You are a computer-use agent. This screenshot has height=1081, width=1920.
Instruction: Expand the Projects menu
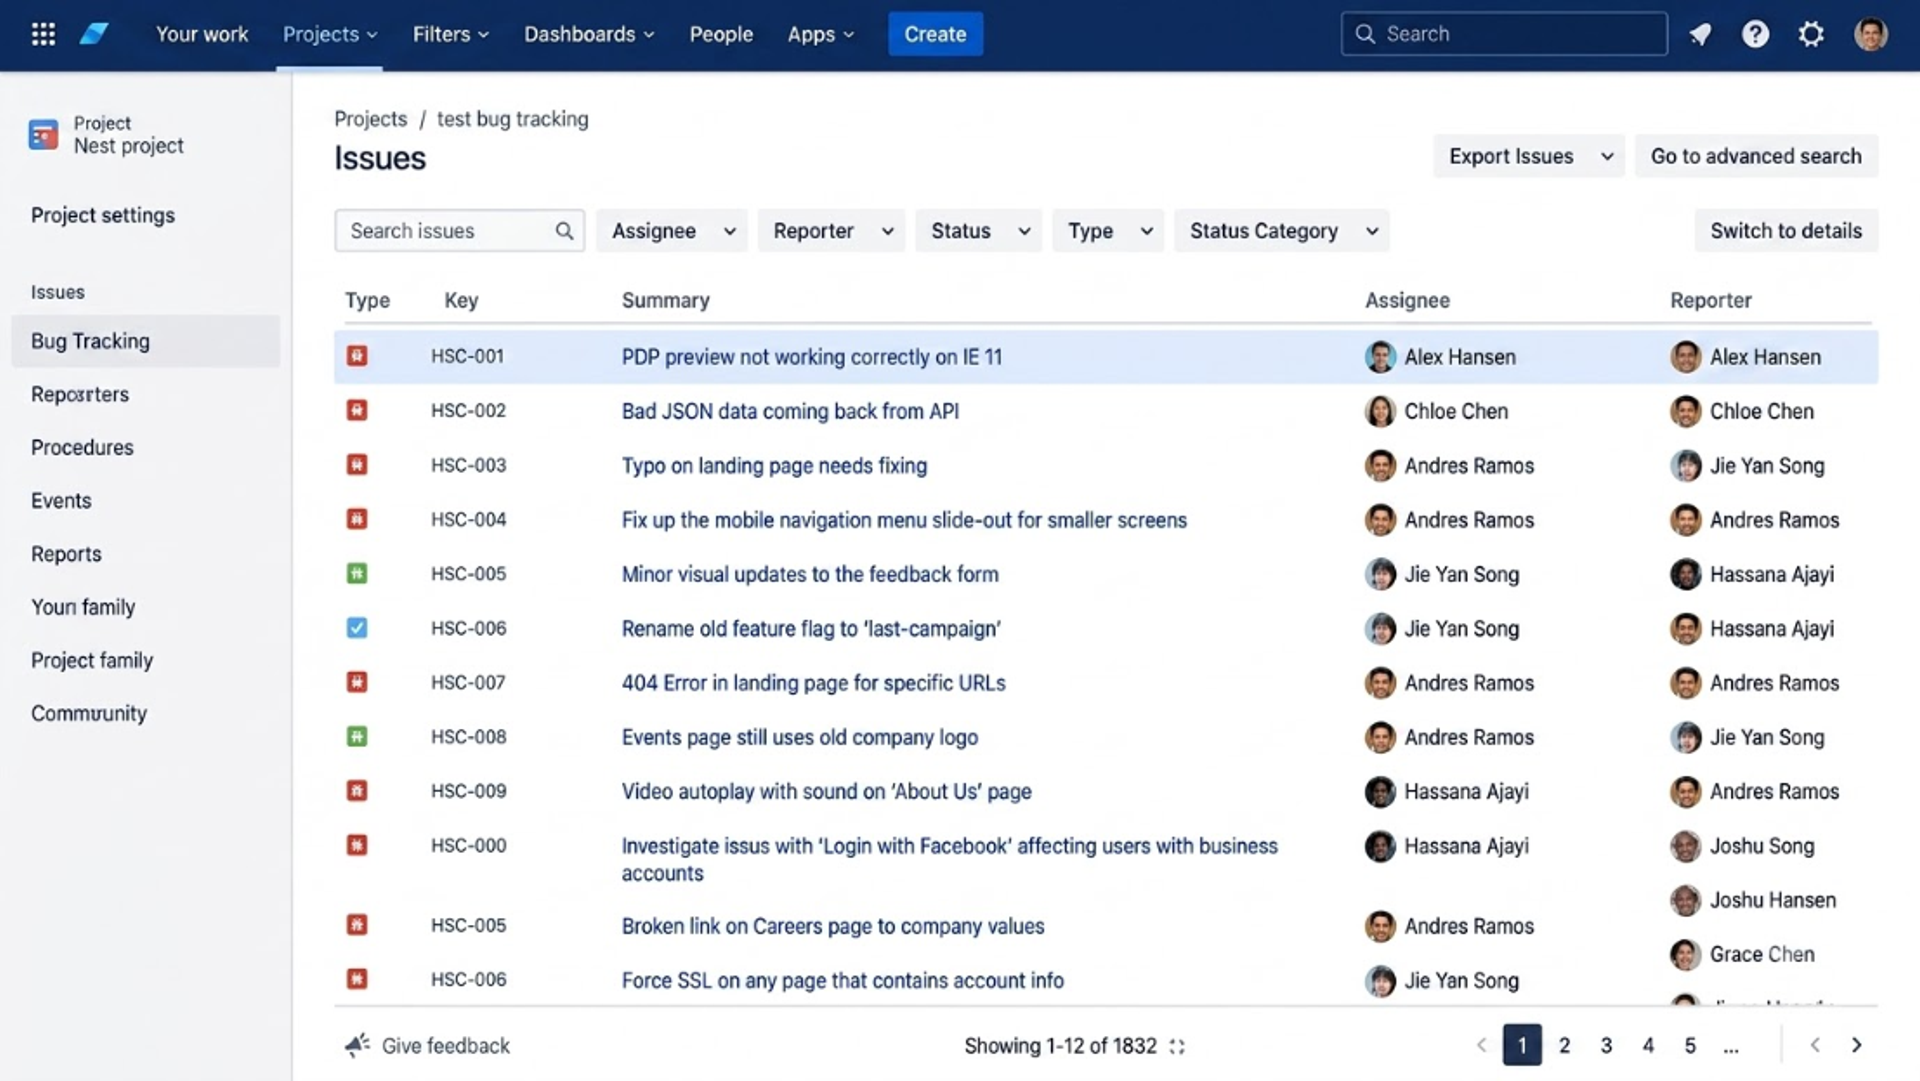[329, 34]
